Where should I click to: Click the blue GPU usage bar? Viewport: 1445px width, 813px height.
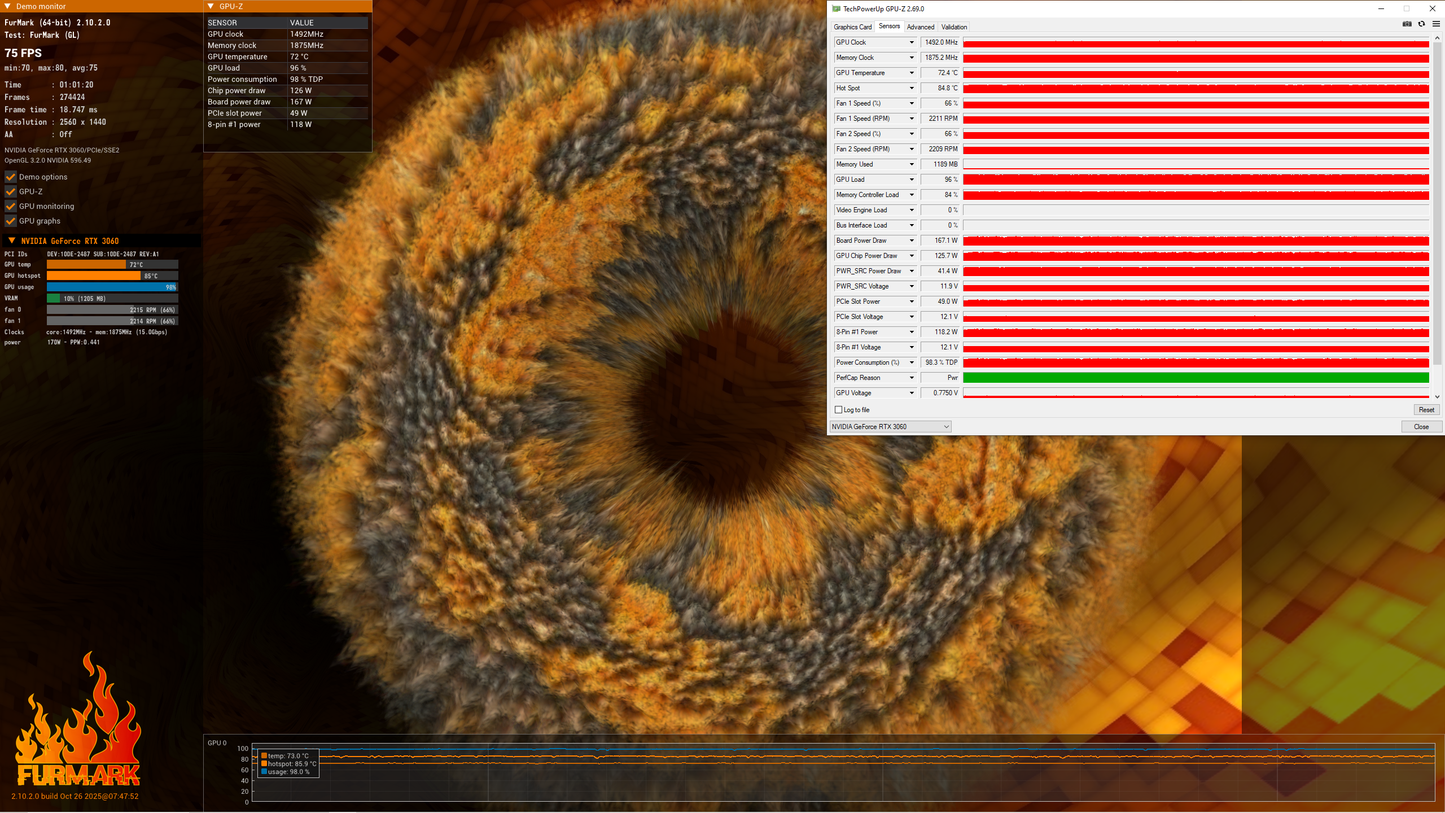[x=112, y=287]
